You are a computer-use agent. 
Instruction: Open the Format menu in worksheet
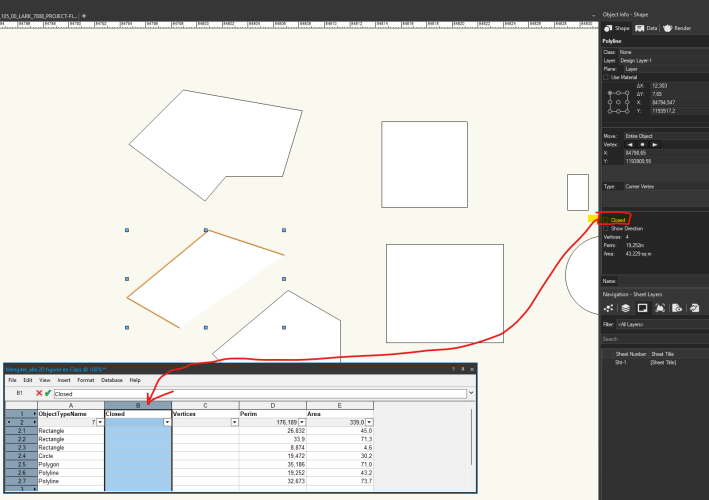pyautogui.click(x=86, y=380)
